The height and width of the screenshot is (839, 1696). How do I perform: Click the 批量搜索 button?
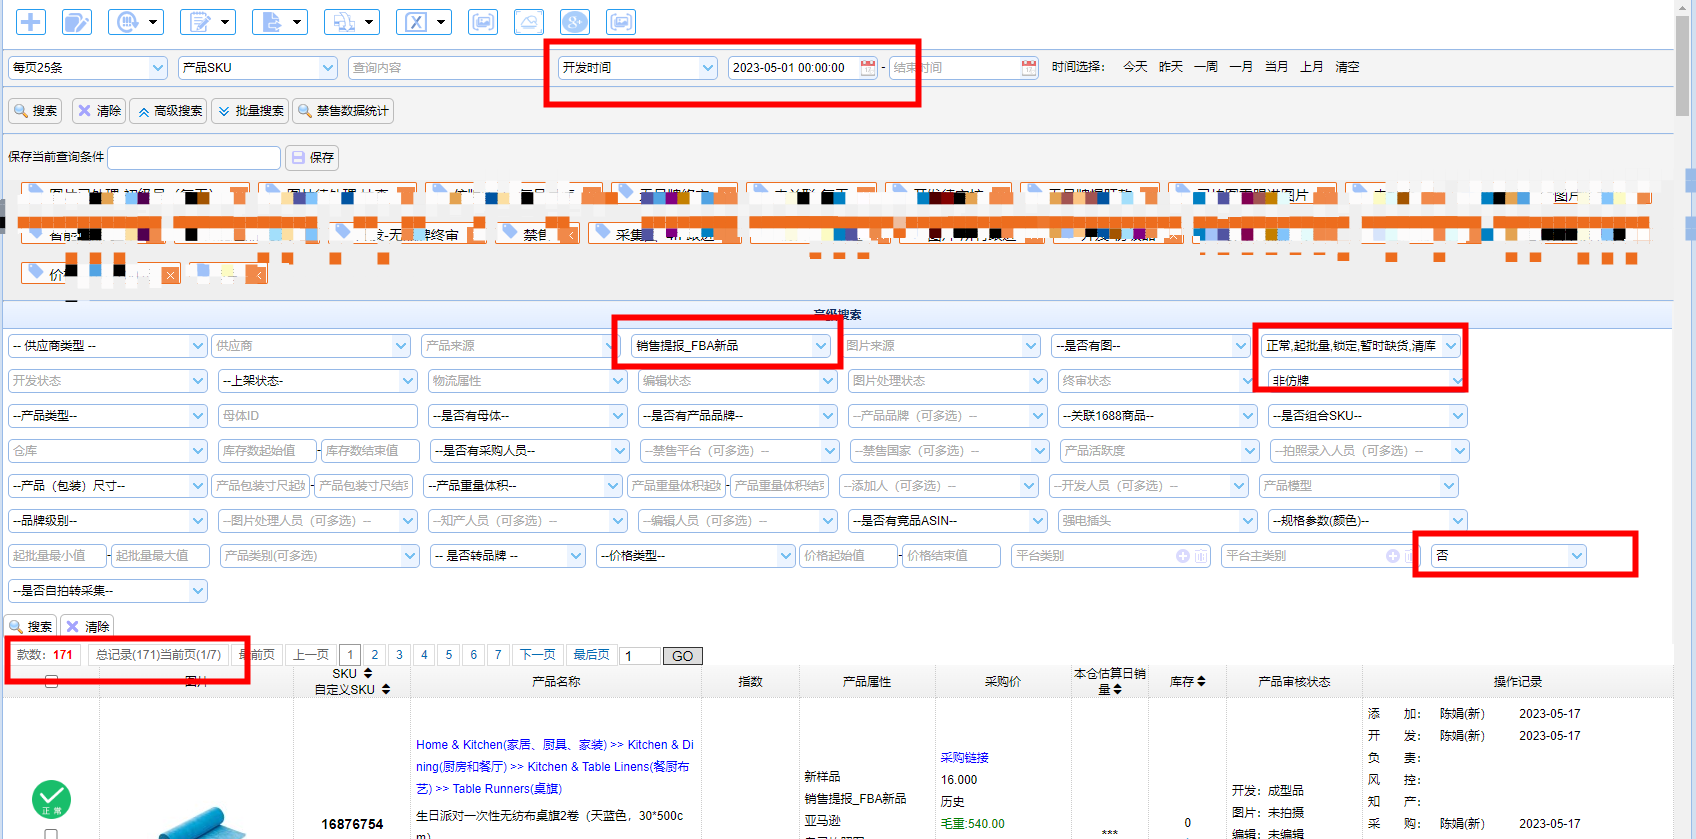click(250, 111)
